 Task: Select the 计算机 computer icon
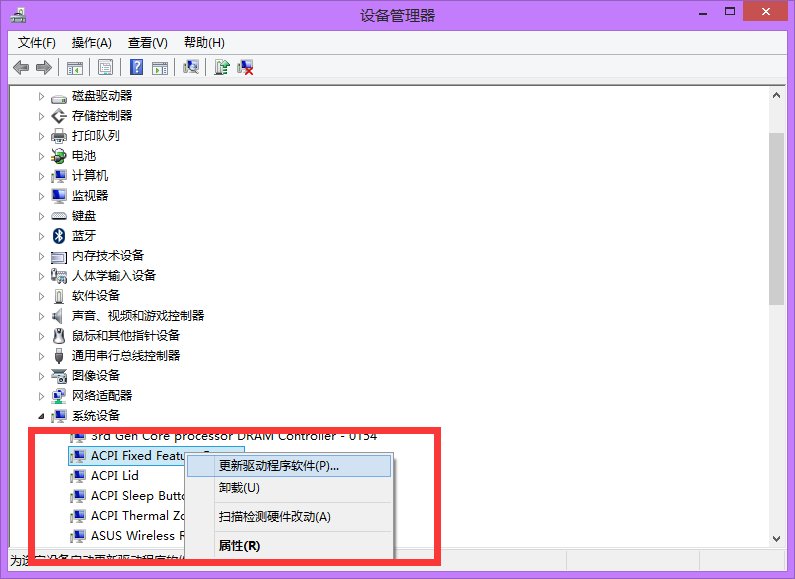(59, 176)
